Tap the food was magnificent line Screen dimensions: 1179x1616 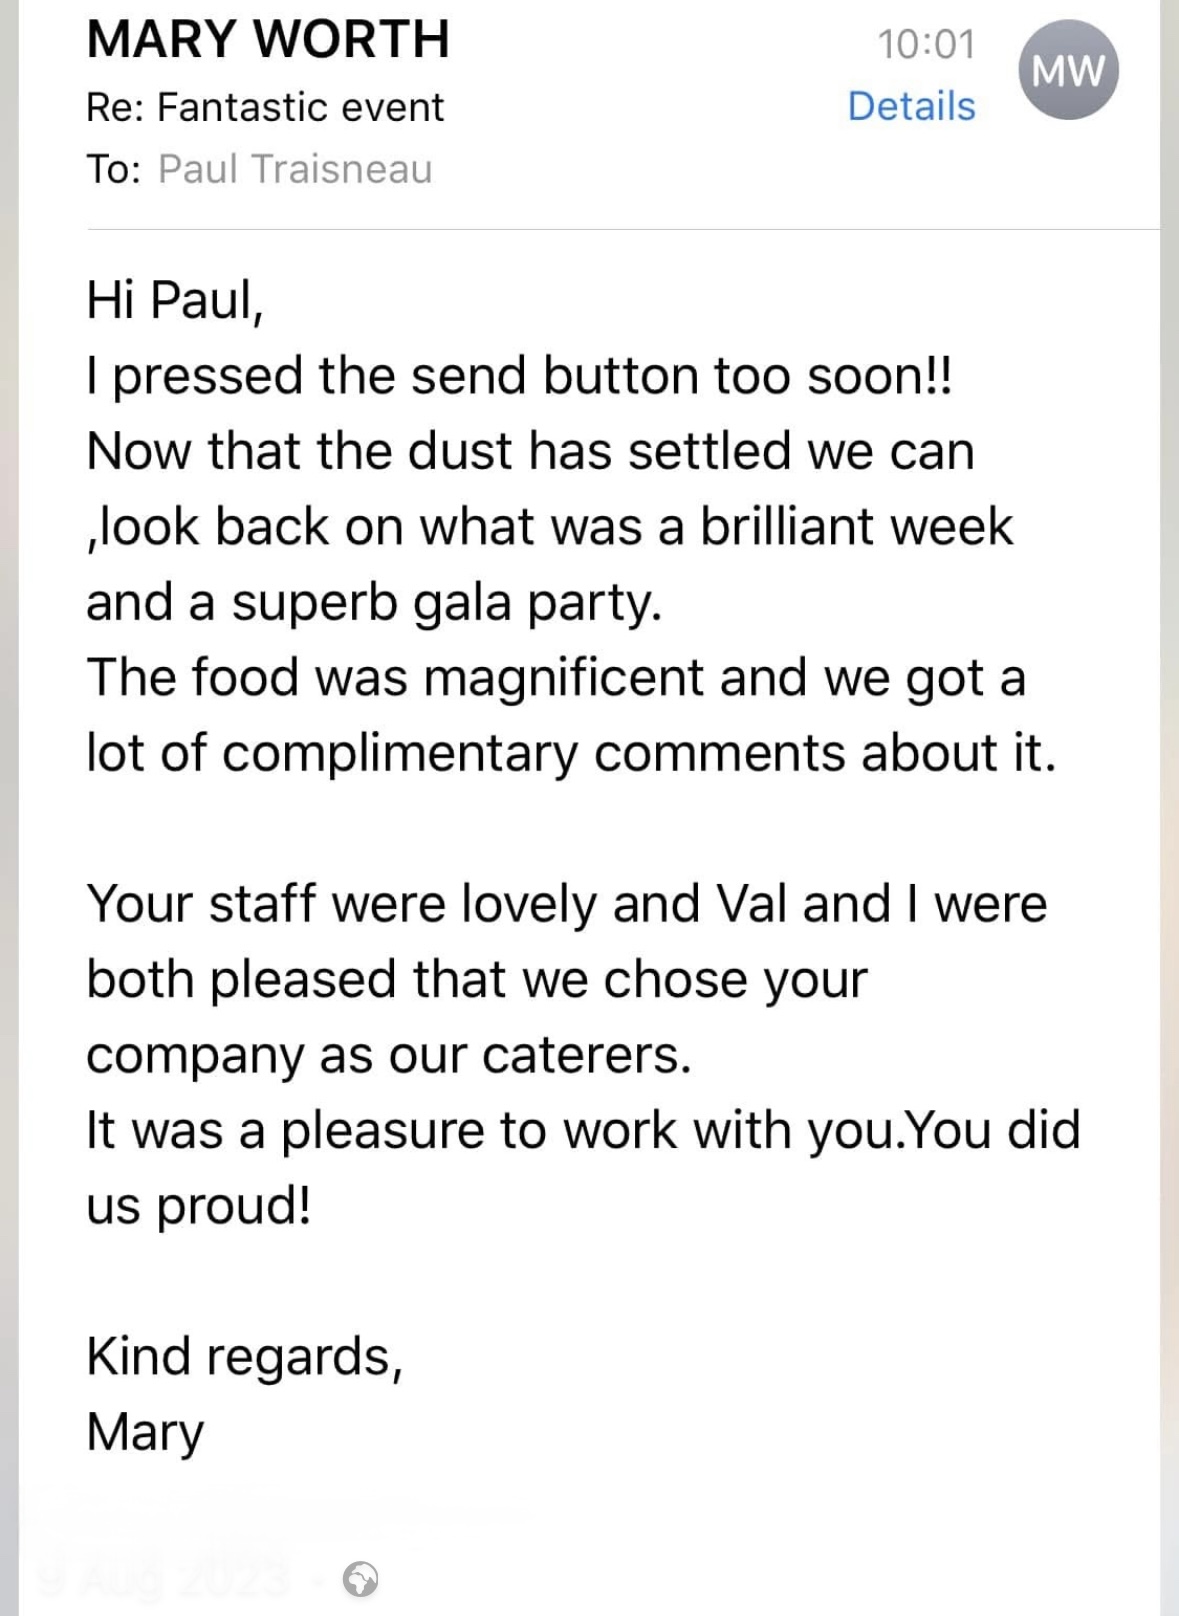pos(556,678)
